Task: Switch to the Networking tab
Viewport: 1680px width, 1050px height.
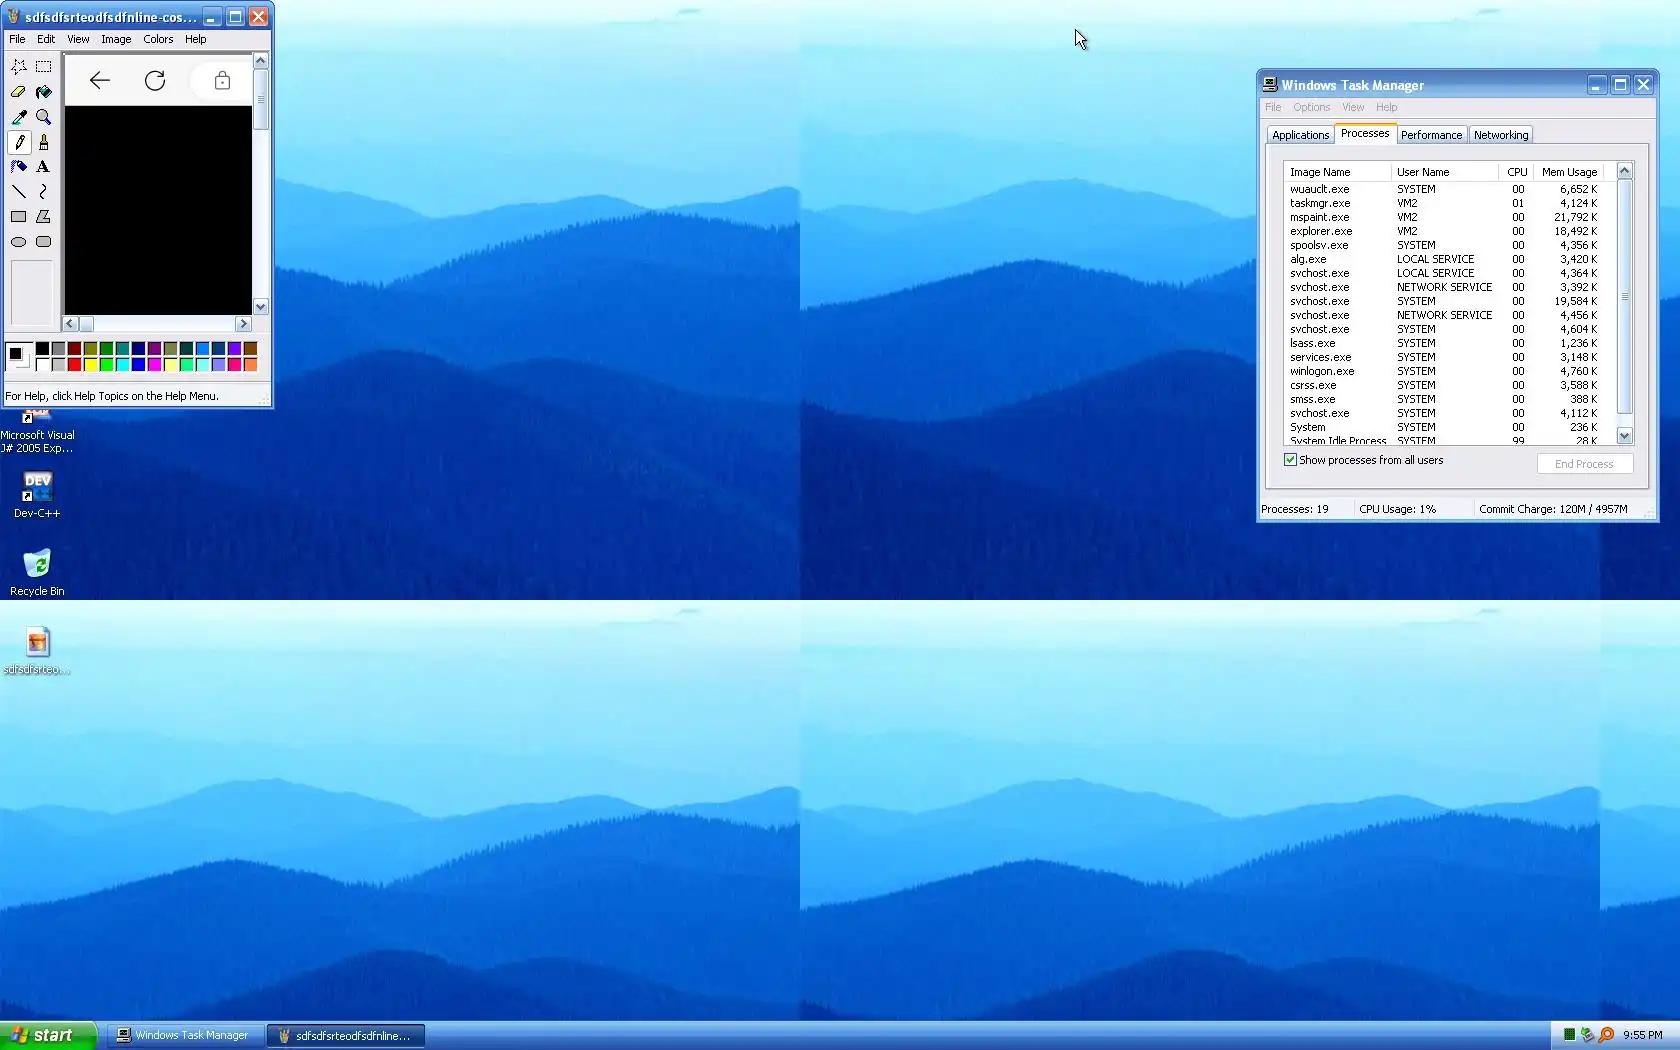Action: click(1501, 135)
